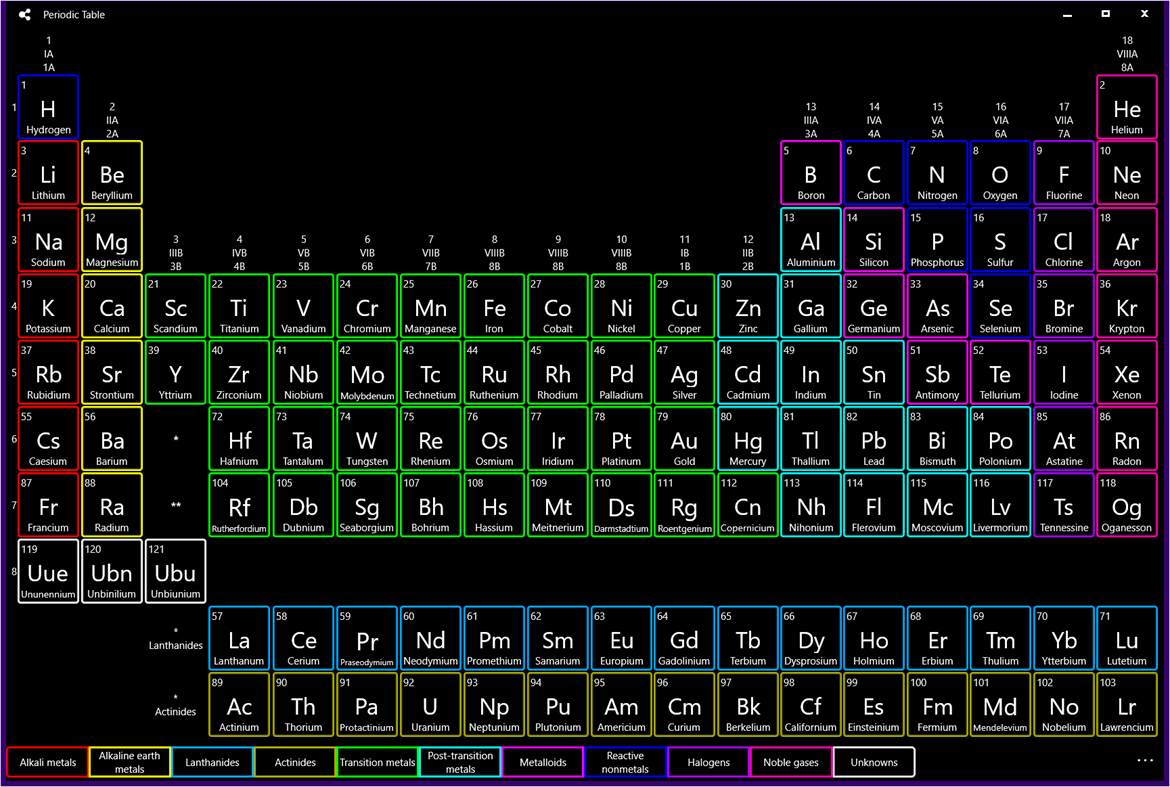The width and height of the screenshot is (1170, 787).
Task: Click the Transition metals legend entry
Action: pos(377,762)
